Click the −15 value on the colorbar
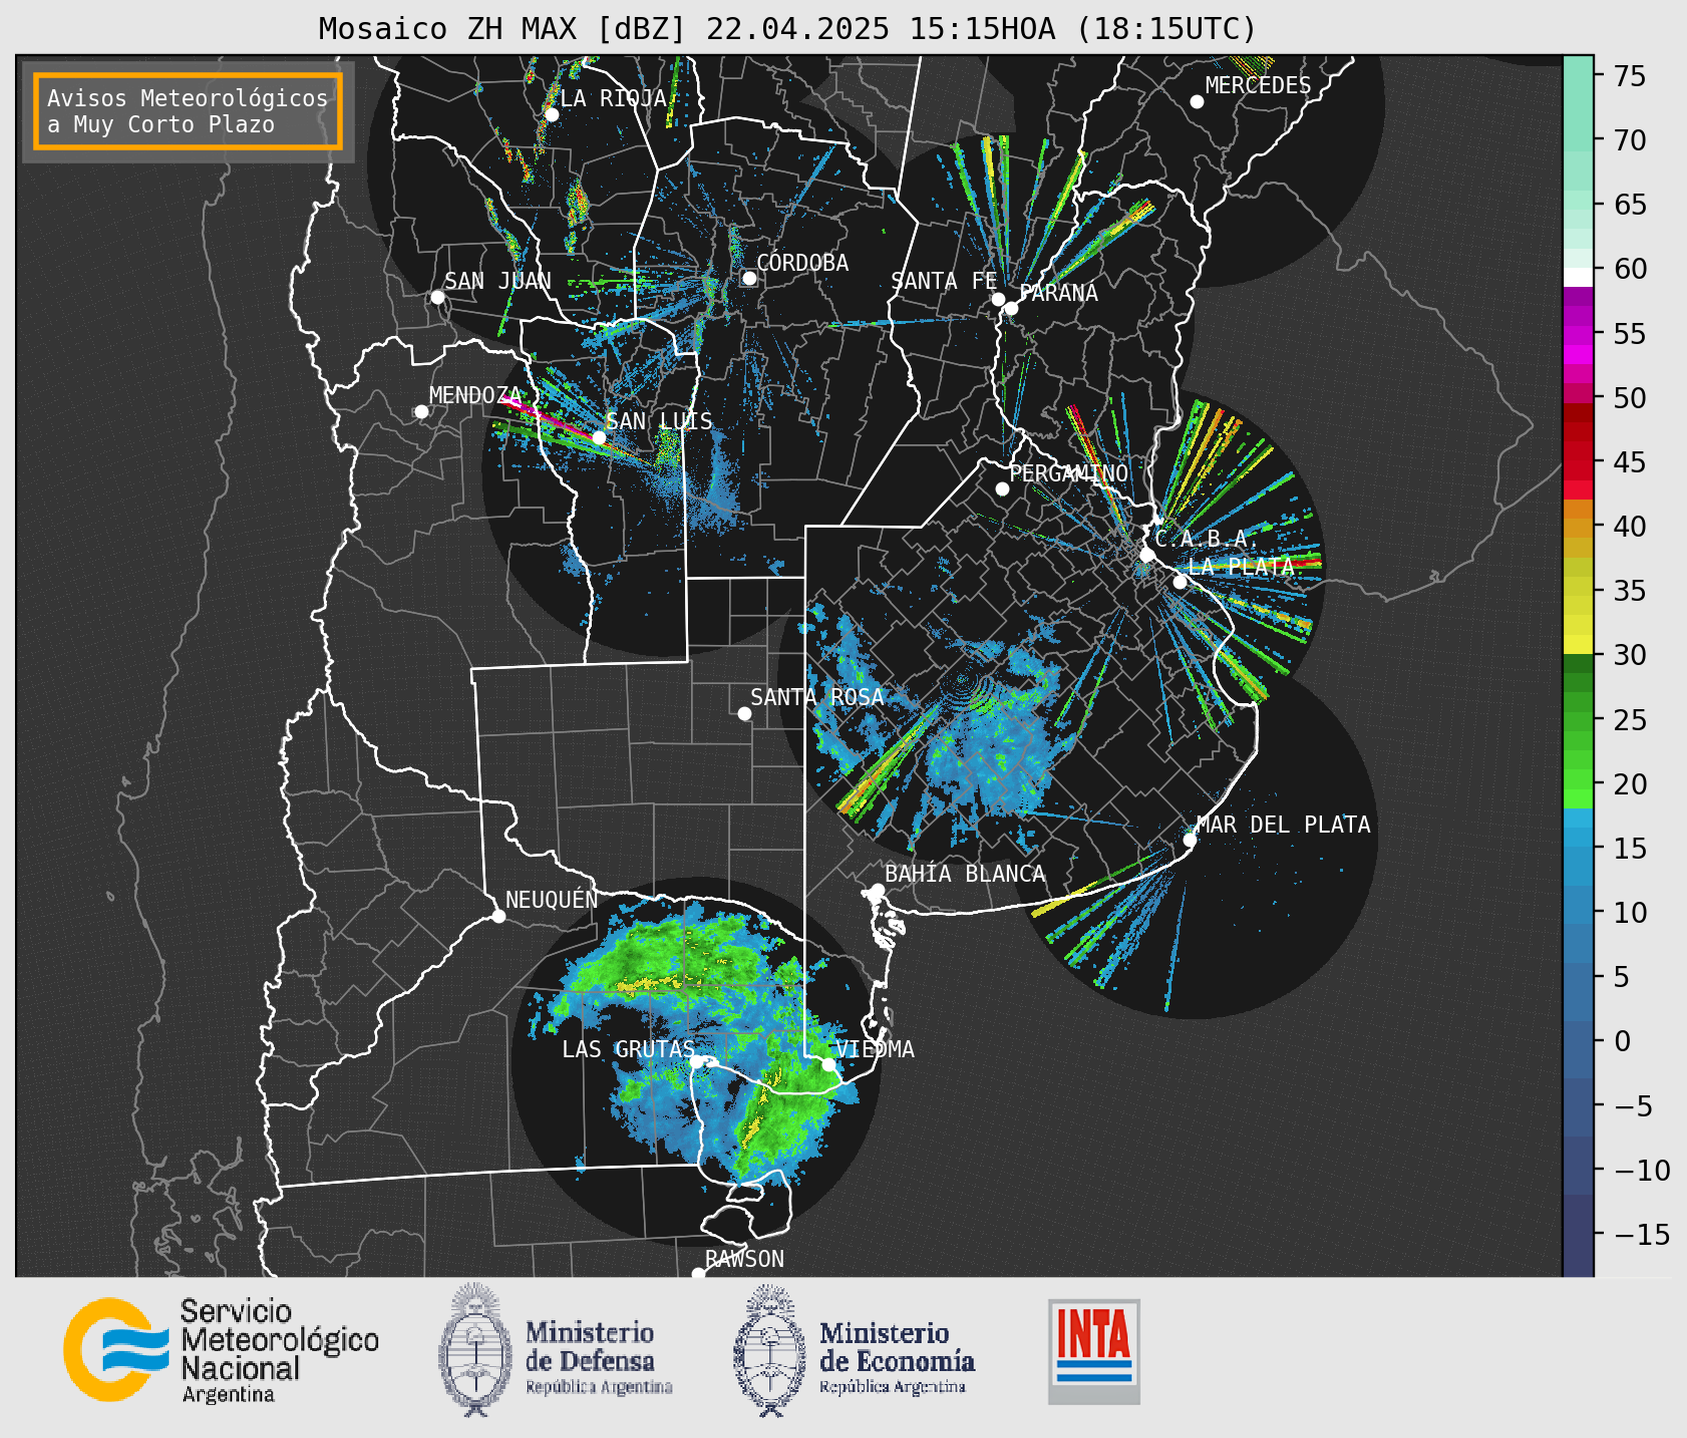 pos(1641,1234)
